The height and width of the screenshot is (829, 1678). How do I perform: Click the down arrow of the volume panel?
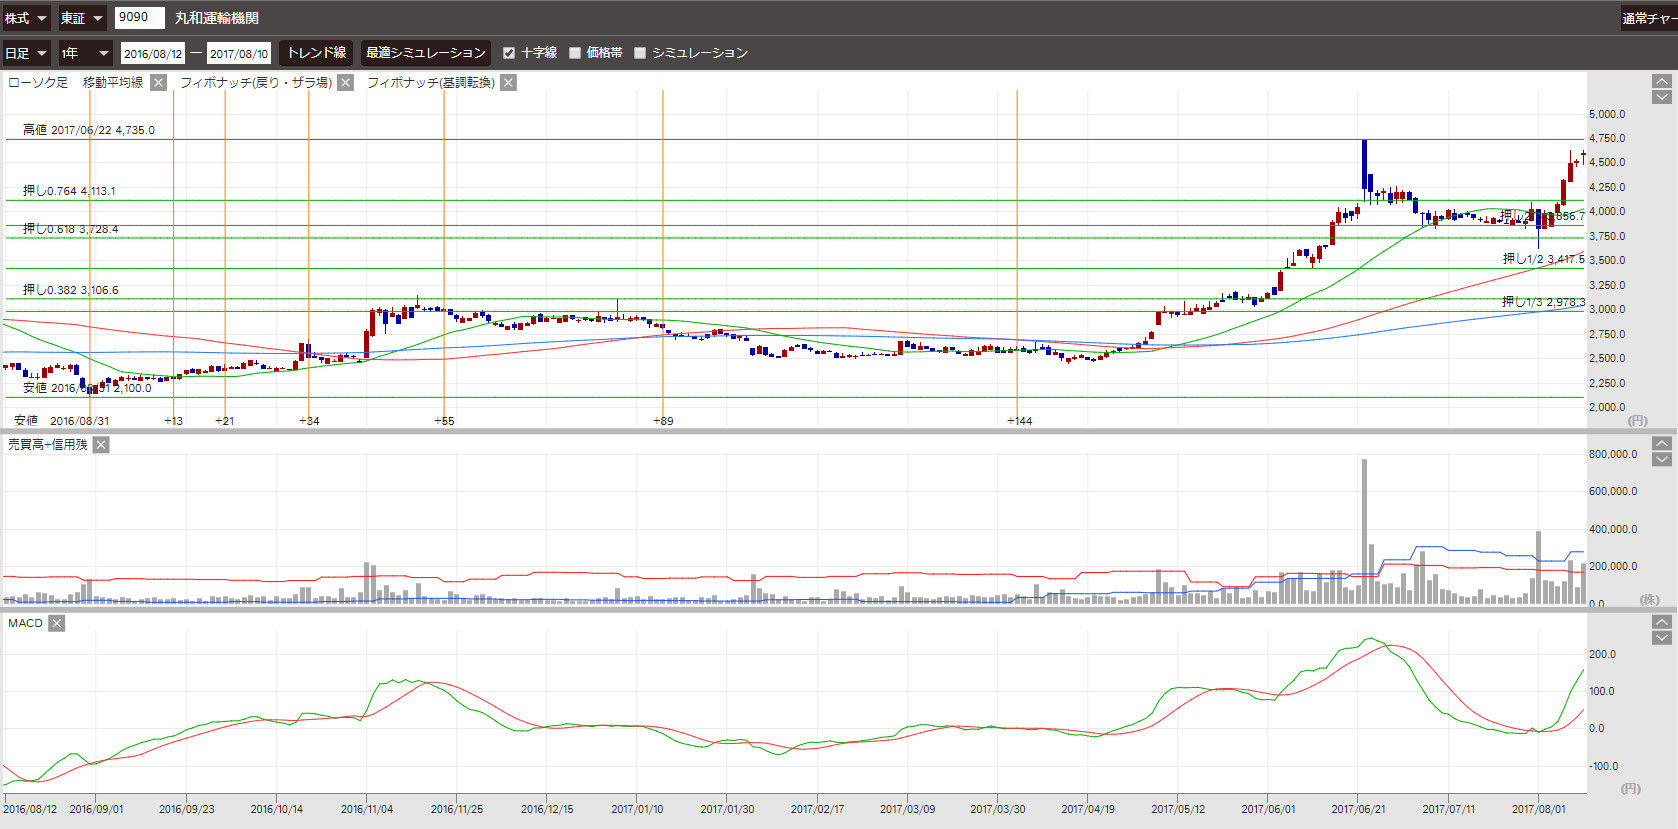(1661, 460)
